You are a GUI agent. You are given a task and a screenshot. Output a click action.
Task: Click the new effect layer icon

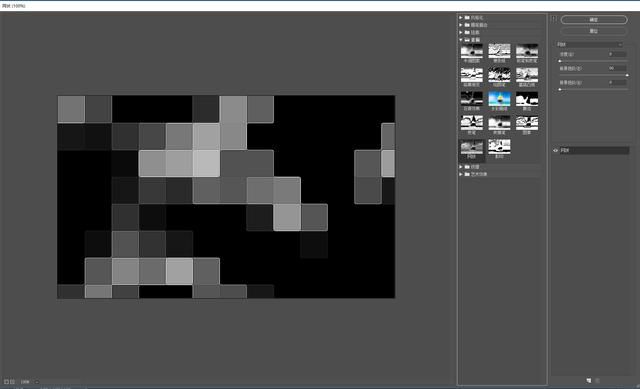pos(589,380)
